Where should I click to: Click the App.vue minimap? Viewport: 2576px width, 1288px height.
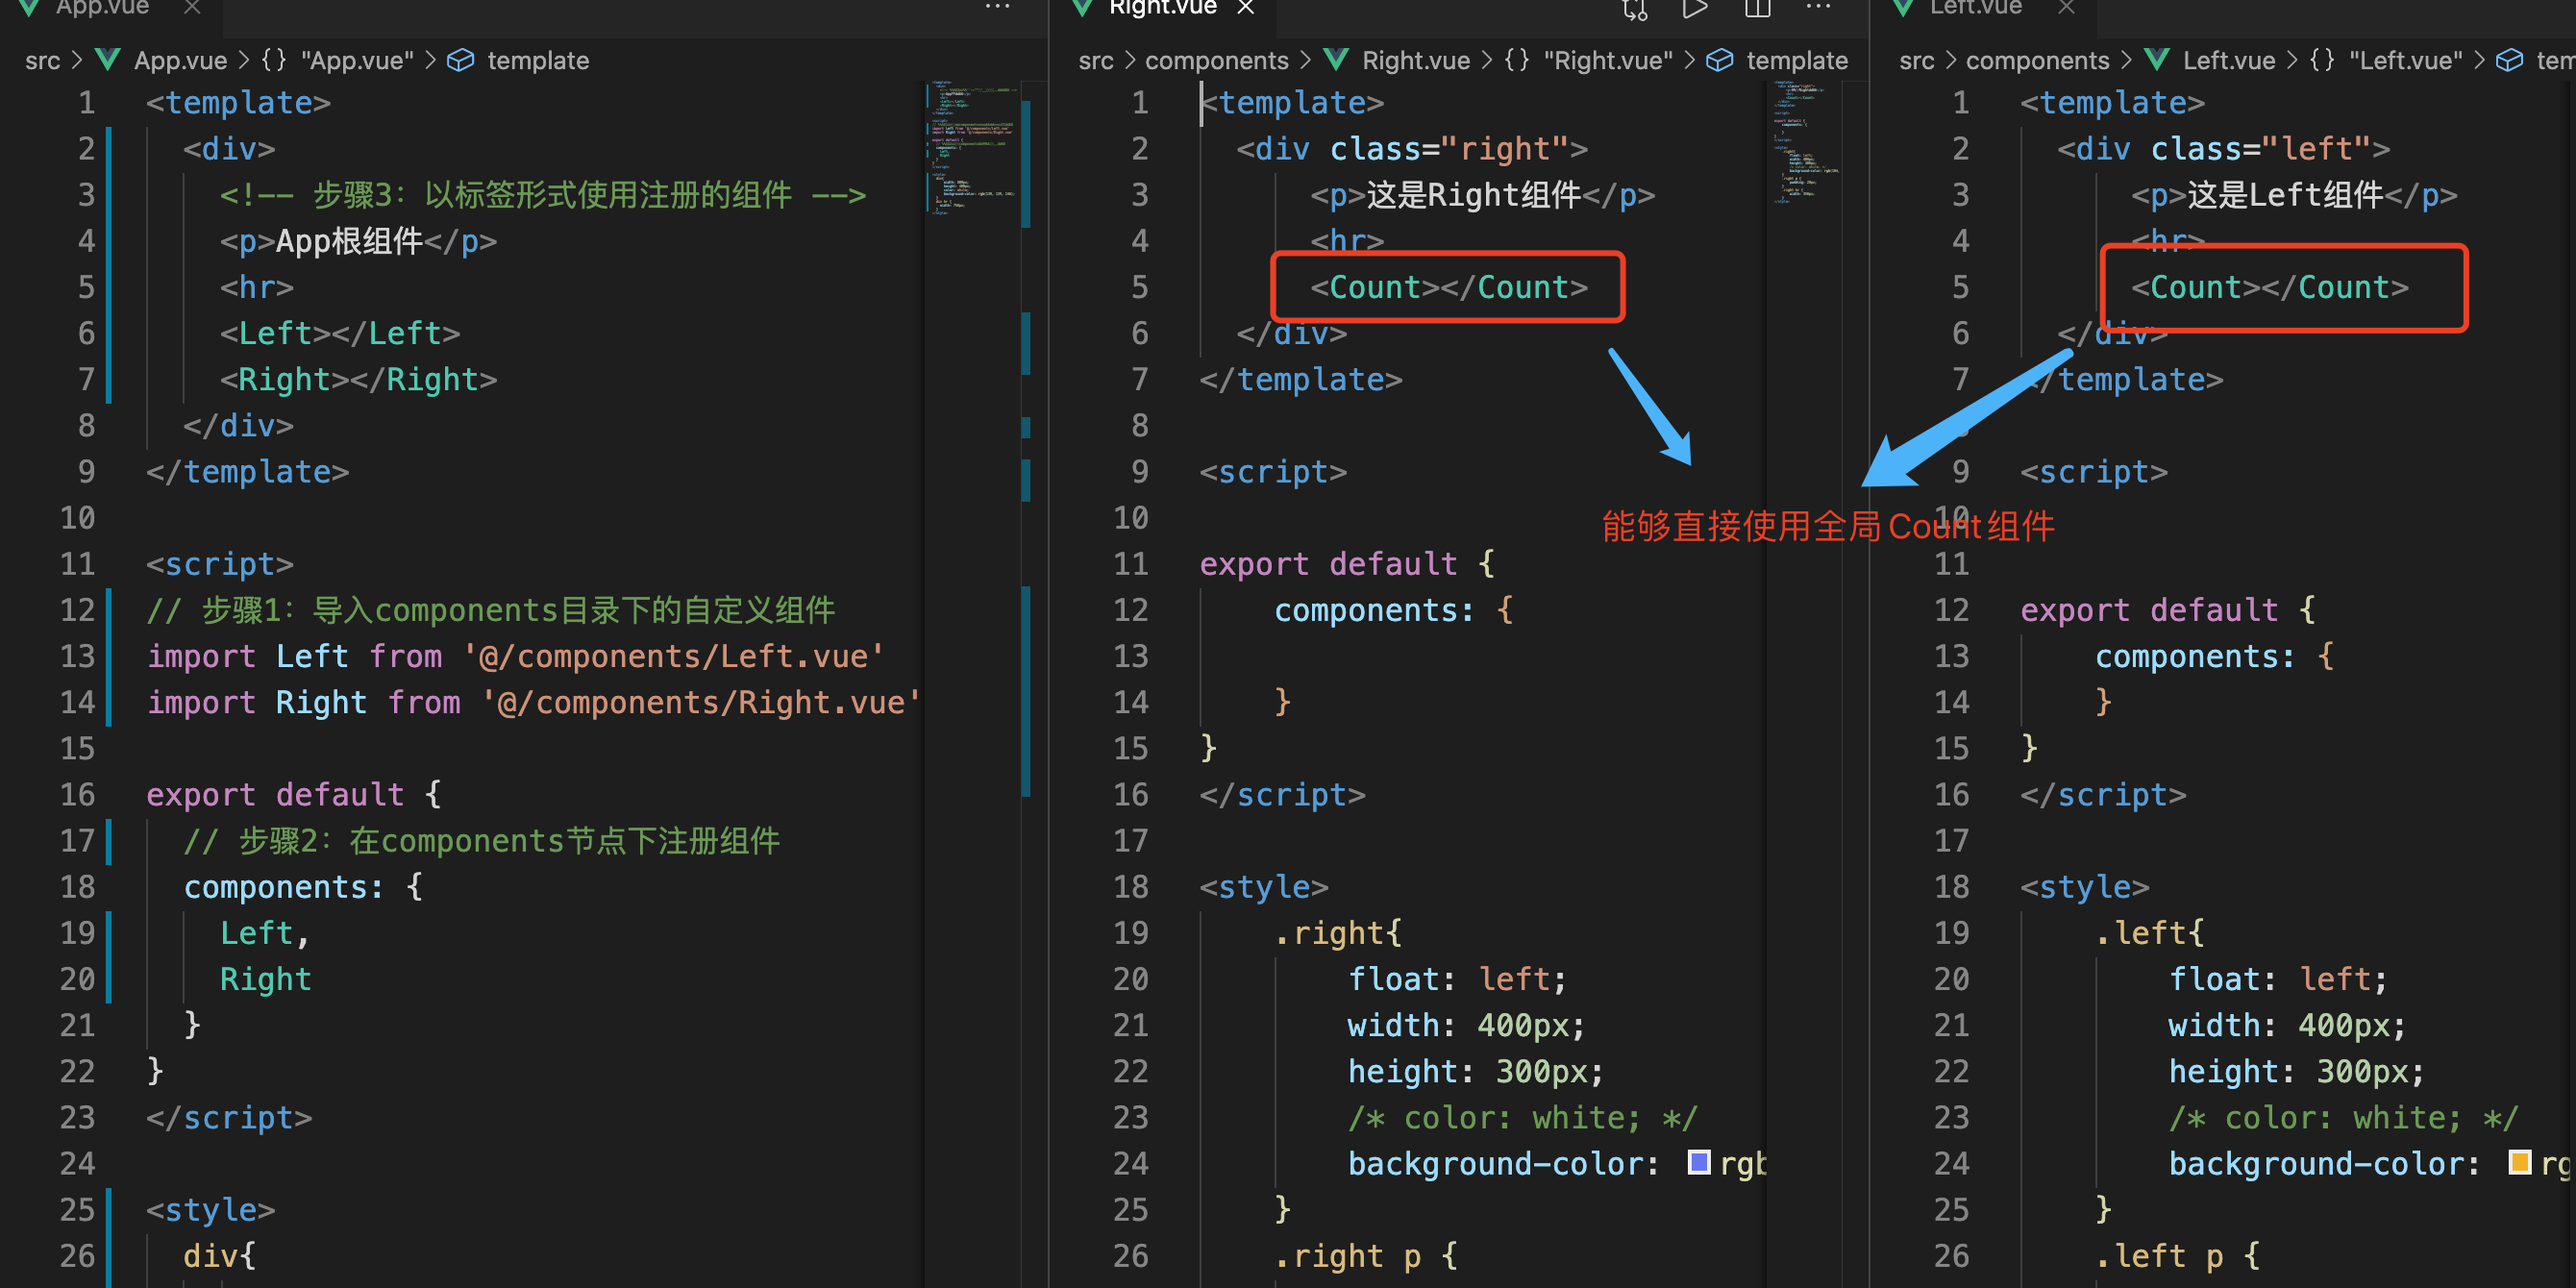[973, 148]
